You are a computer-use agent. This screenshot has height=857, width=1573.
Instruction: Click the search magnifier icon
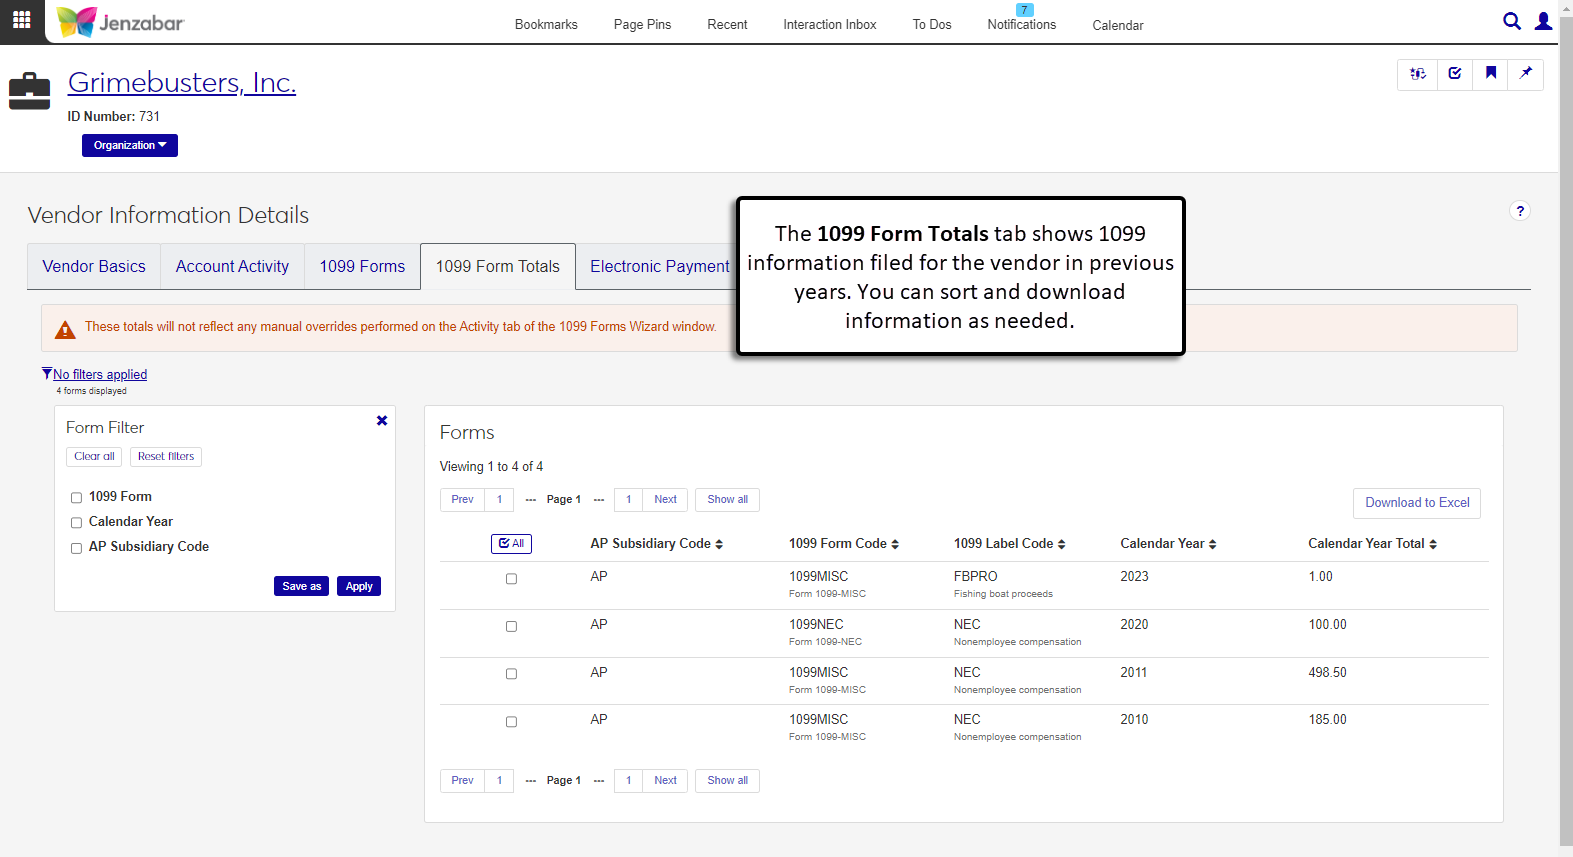pyautogui.click(x=1511, y=21)
